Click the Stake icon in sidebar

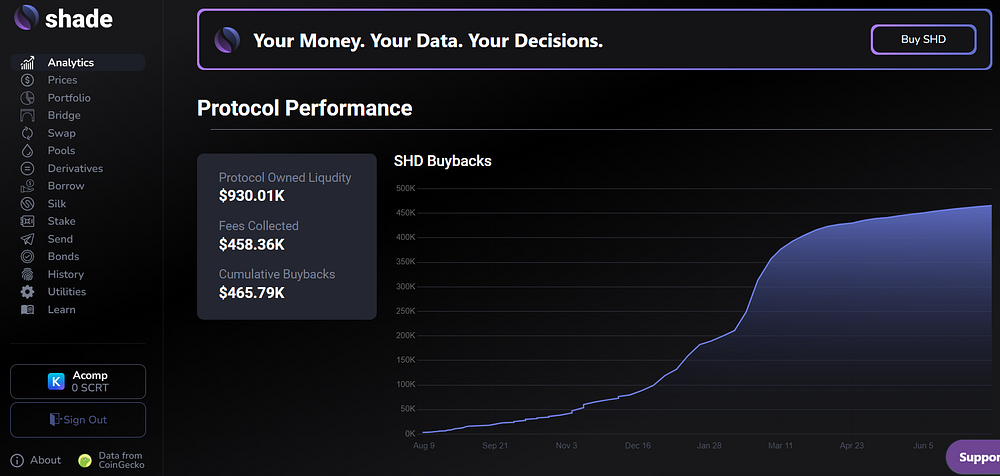[27, 221]
